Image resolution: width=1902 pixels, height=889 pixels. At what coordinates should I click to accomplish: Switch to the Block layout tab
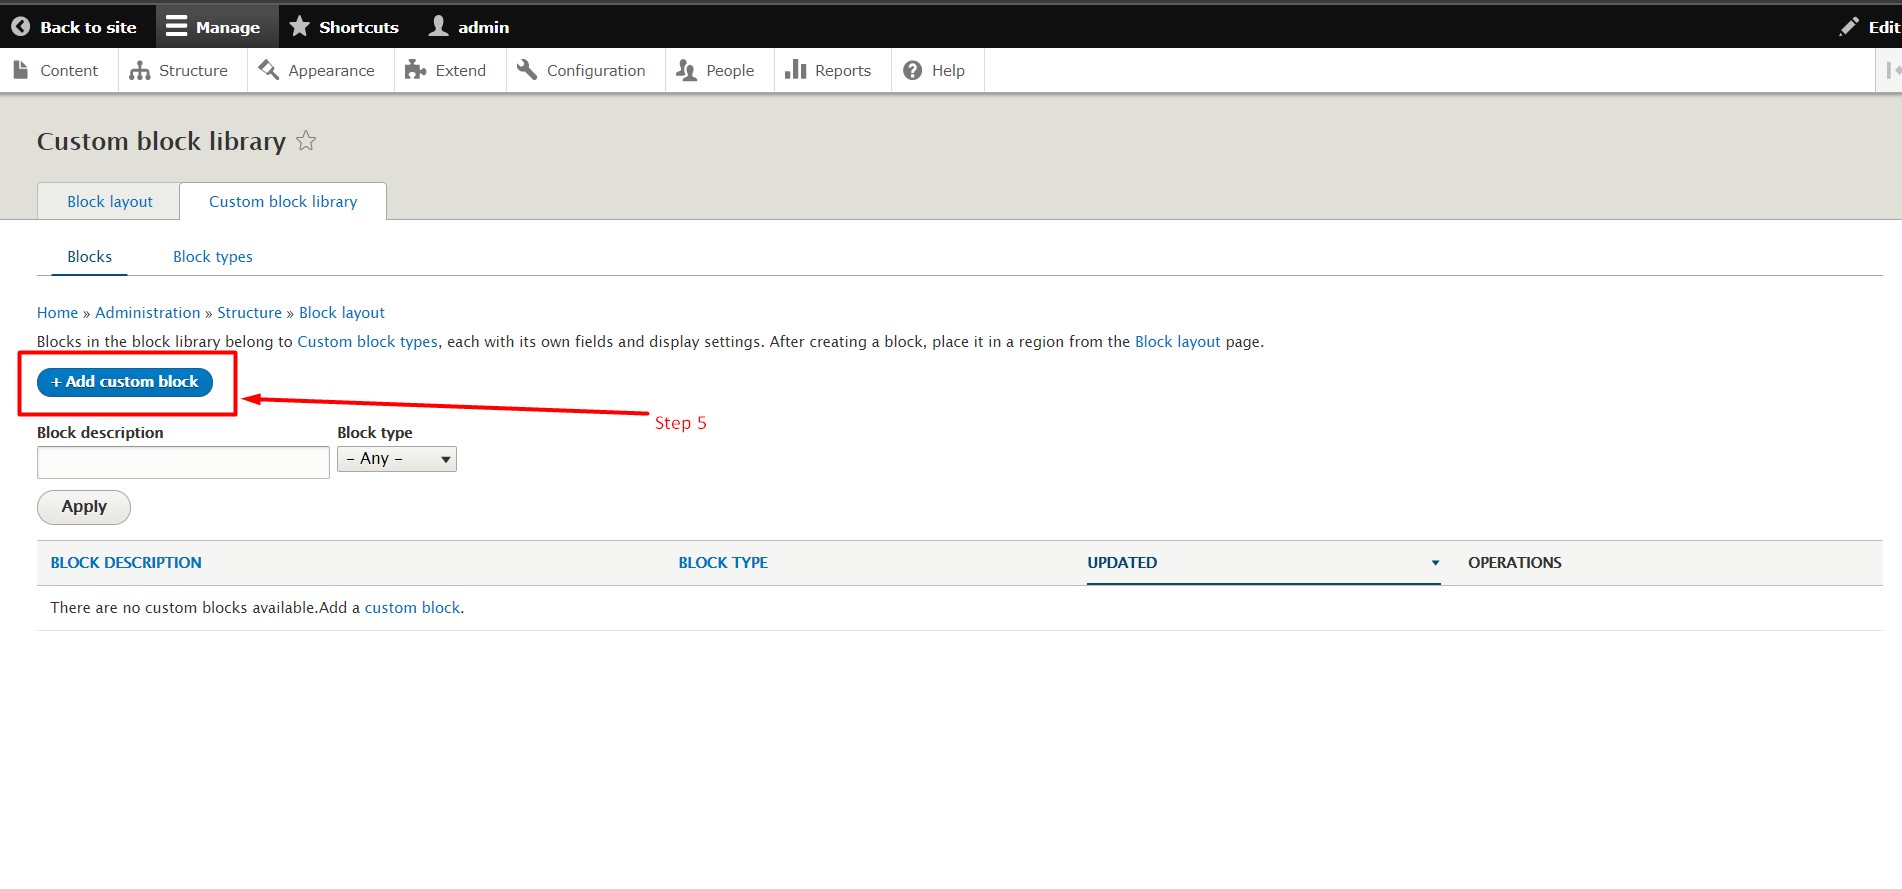(x=109, y=201)
